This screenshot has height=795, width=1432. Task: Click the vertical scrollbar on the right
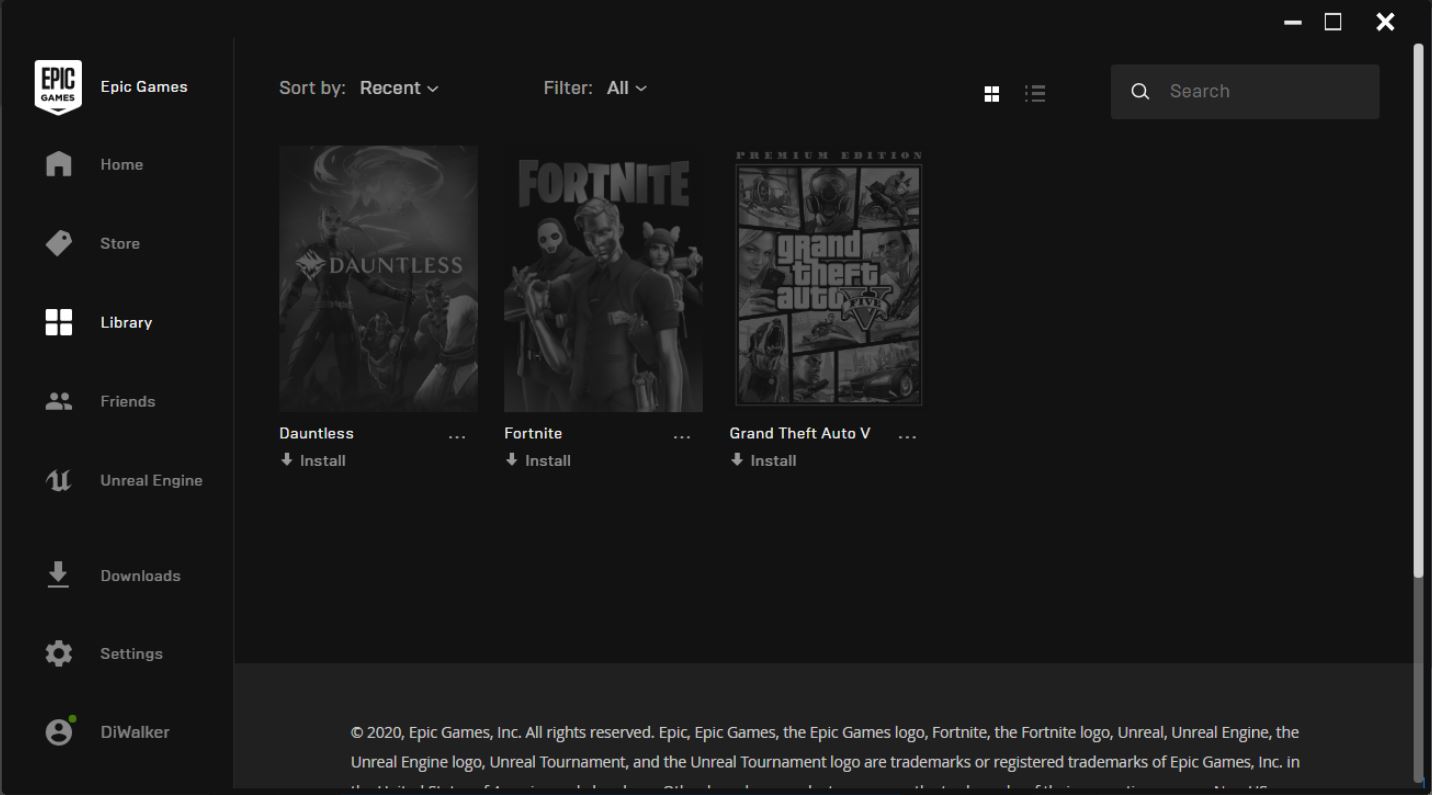1417,310
